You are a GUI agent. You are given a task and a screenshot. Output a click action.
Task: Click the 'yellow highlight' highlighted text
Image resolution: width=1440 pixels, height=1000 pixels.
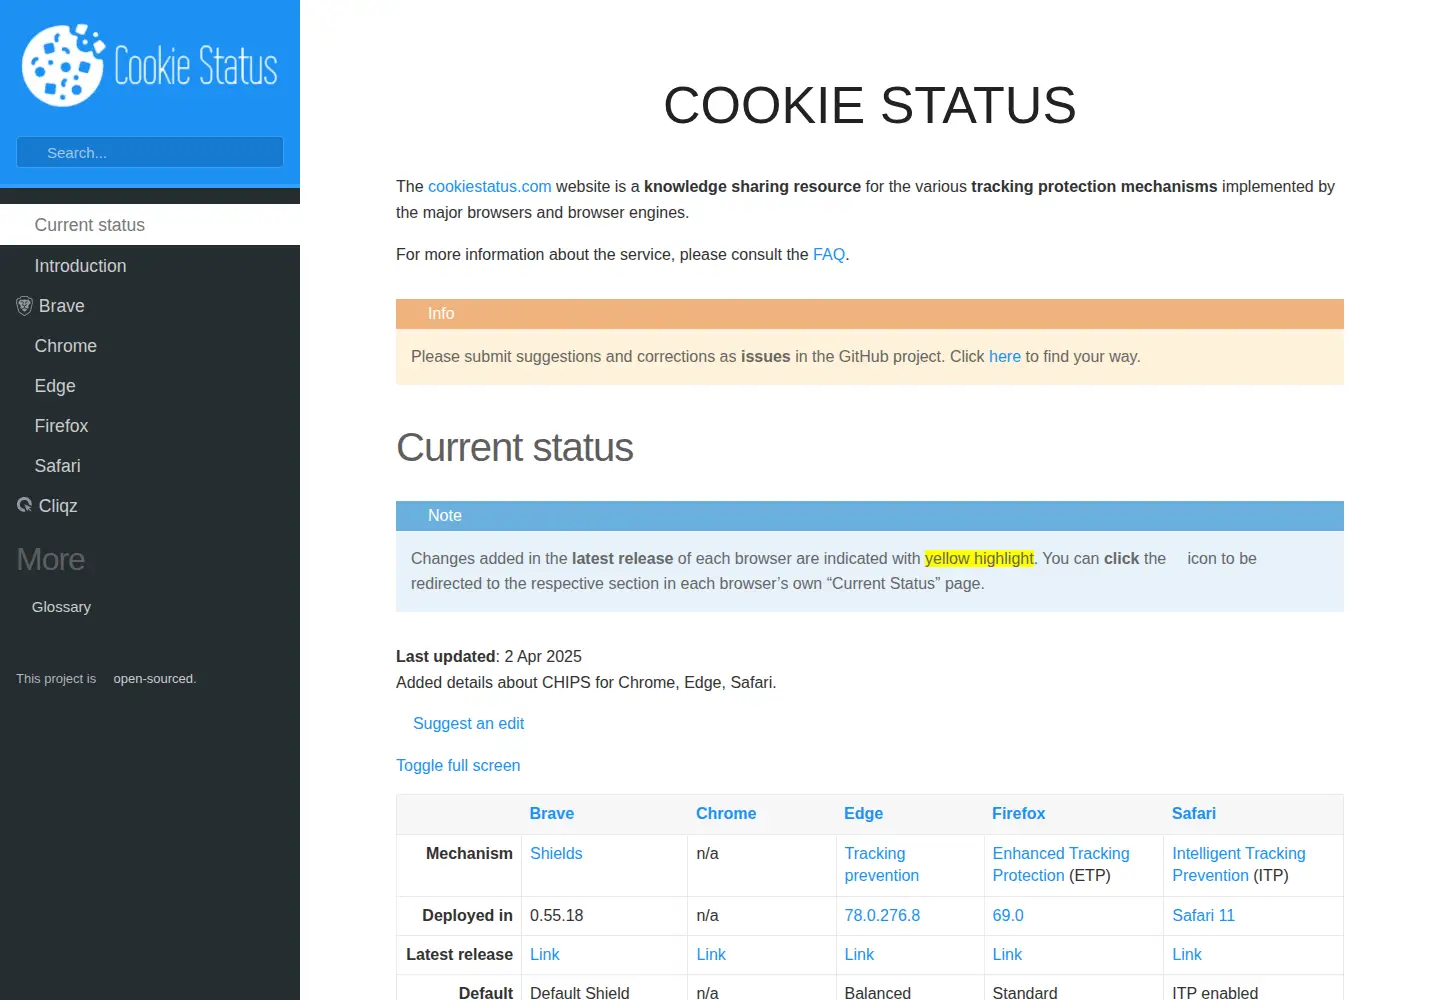tap(979, 558)
